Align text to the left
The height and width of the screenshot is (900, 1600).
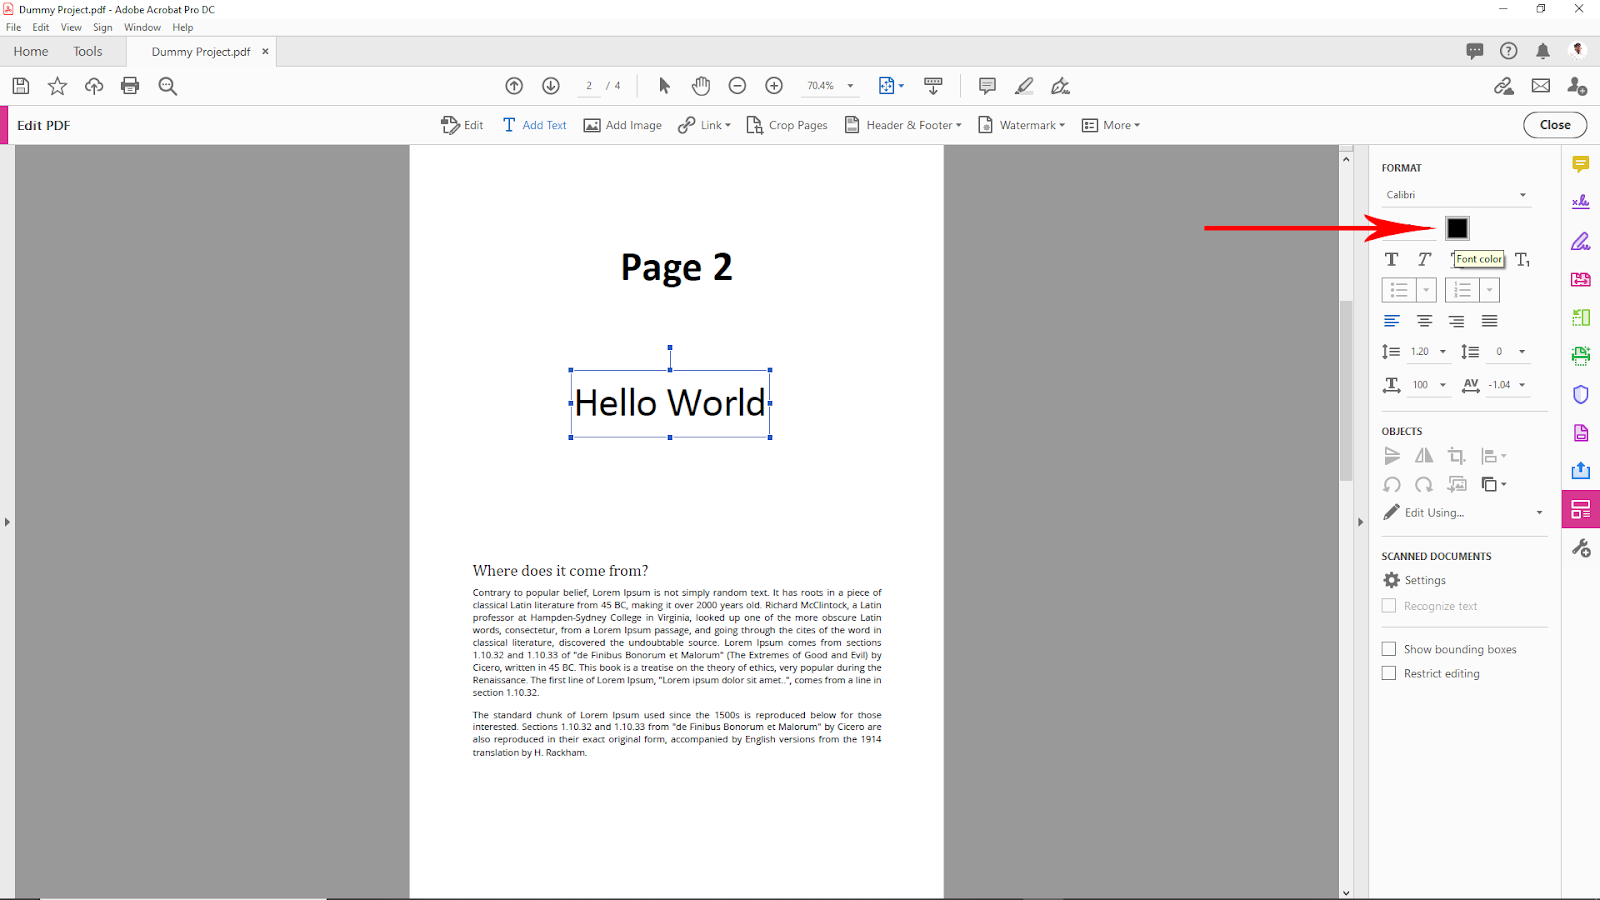[1391, 321]
